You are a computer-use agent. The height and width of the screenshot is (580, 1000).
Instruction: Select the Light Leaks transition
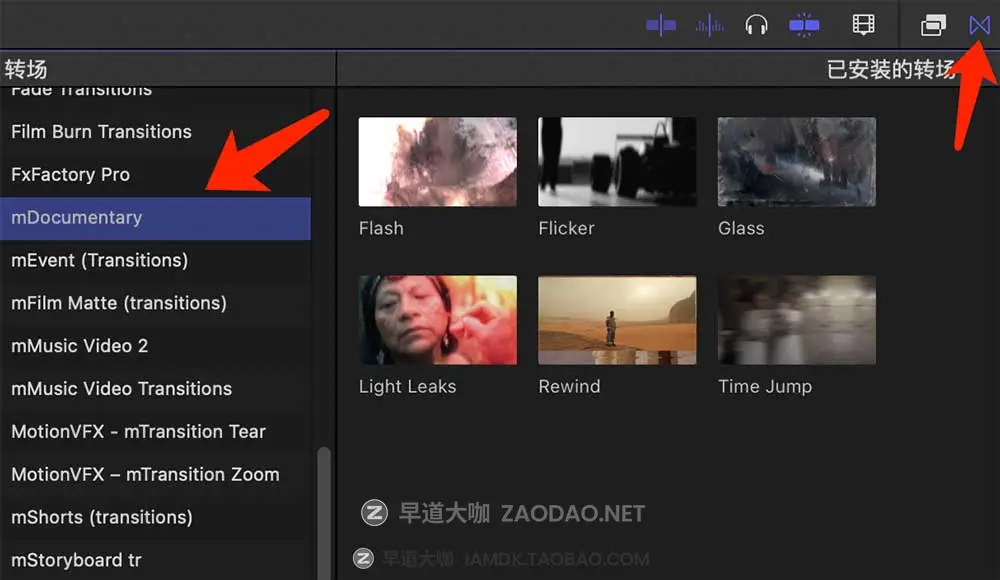tap(437, 319)
